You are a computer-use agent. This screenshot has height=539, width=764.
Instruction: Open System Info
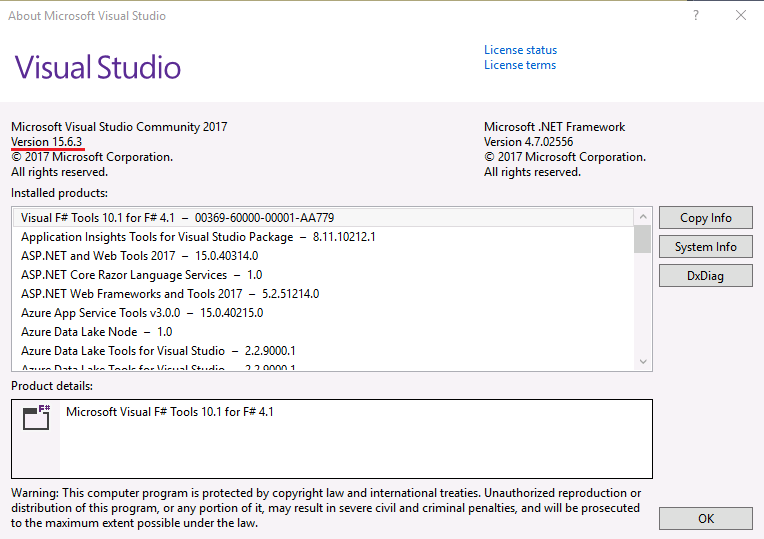pyautogui.click(x=705, y=247)
